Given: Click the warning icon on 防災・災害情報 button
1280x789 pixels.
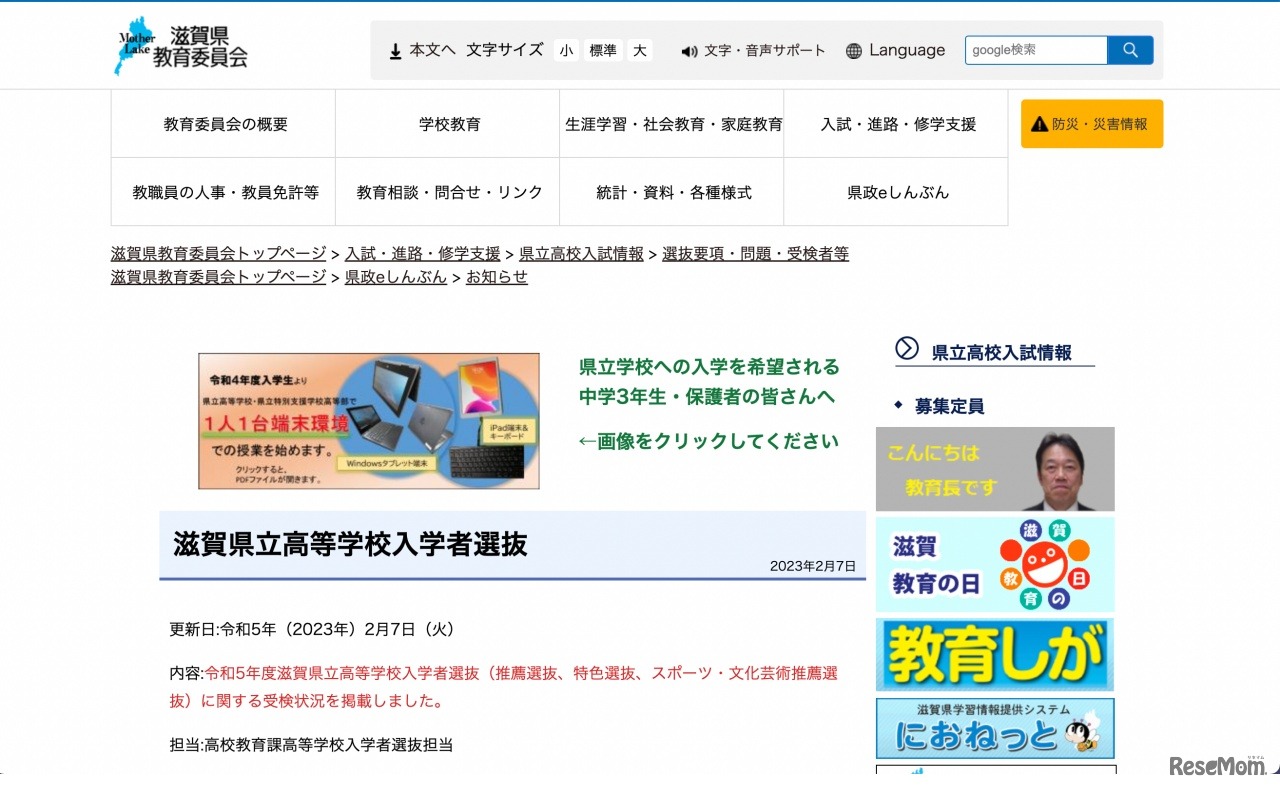Looking at the screenshot, I should [x=1041, y=124].
